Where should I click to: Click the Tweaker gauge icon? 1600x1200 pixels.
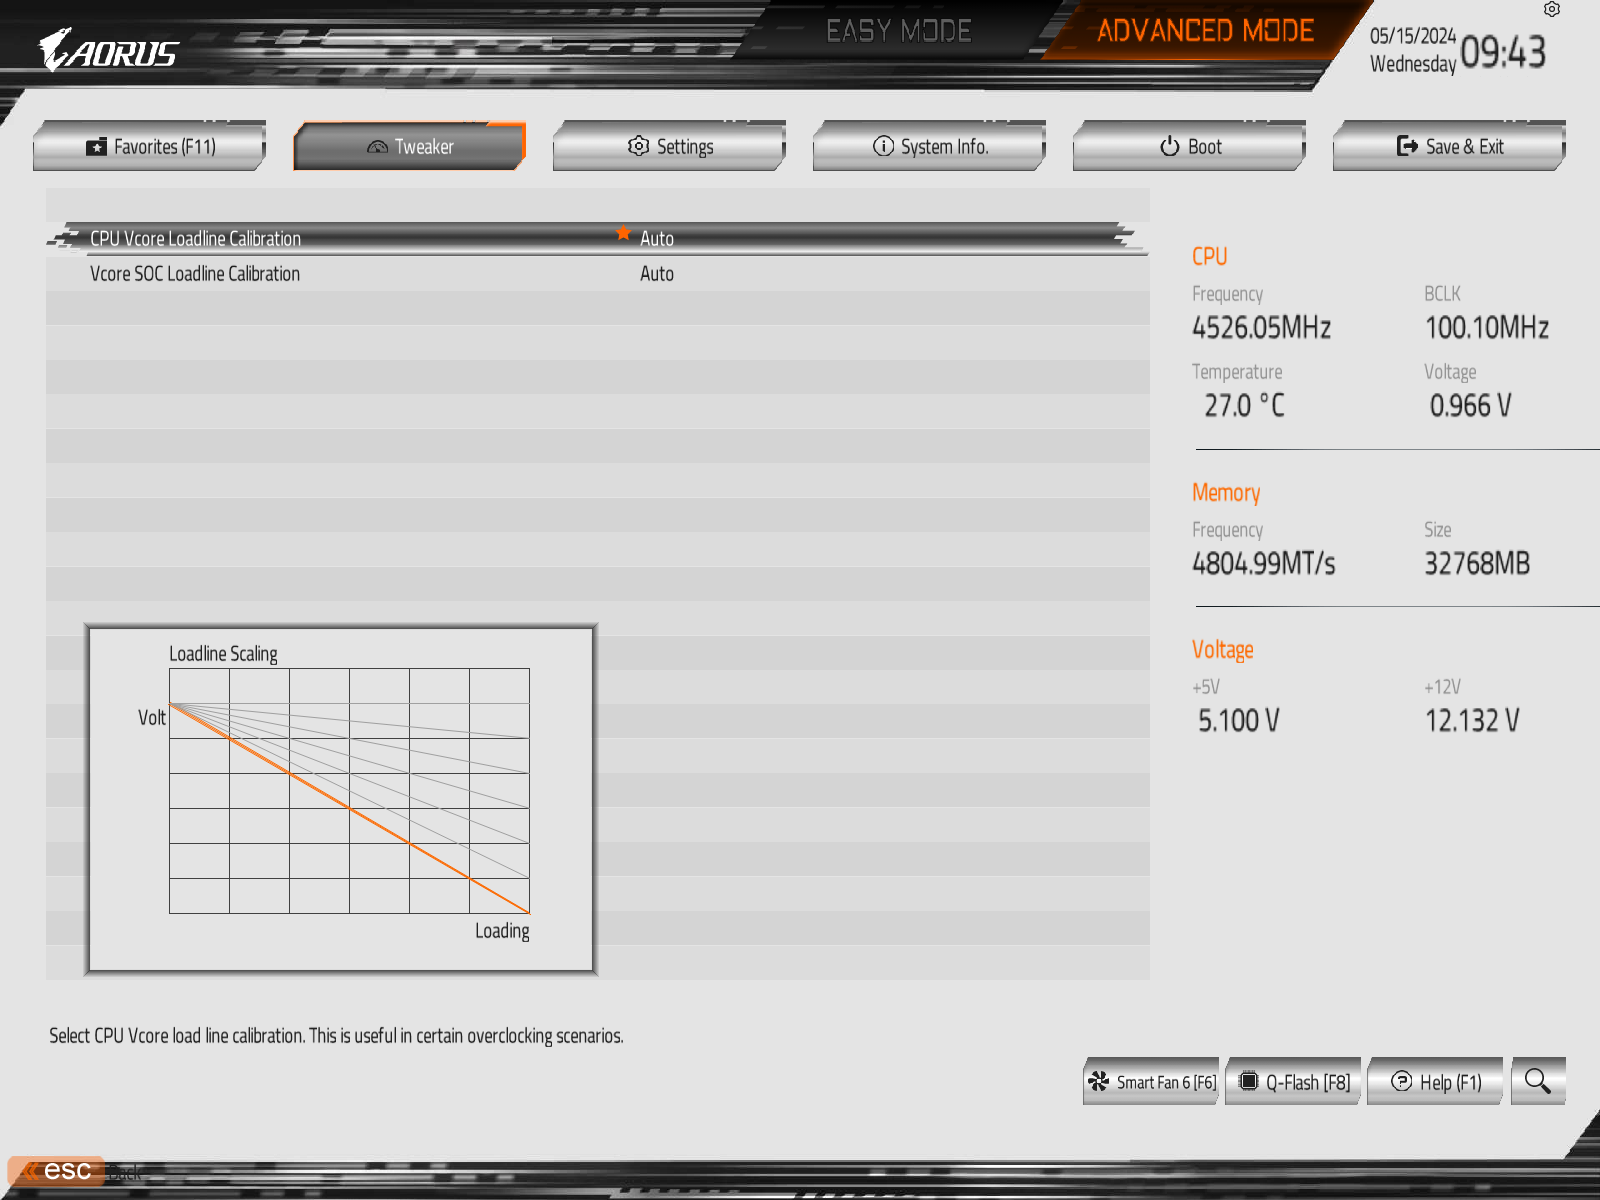pyautogui.click(x=377, y=147)
